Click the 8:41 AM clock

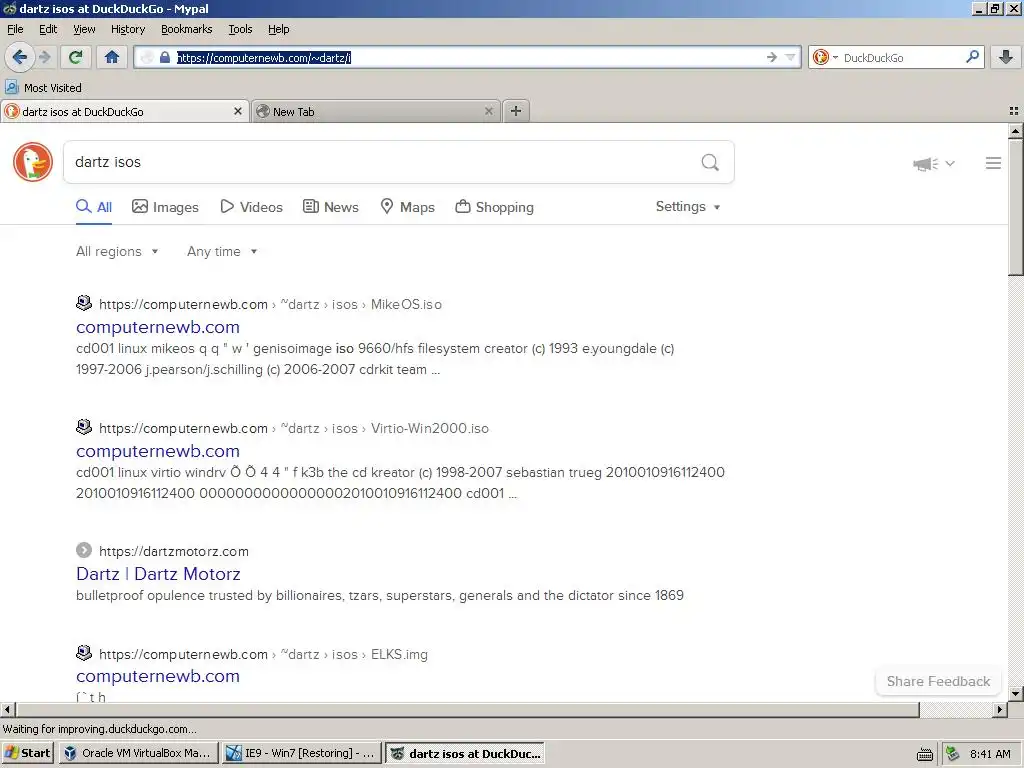click(x=990, y=754)
